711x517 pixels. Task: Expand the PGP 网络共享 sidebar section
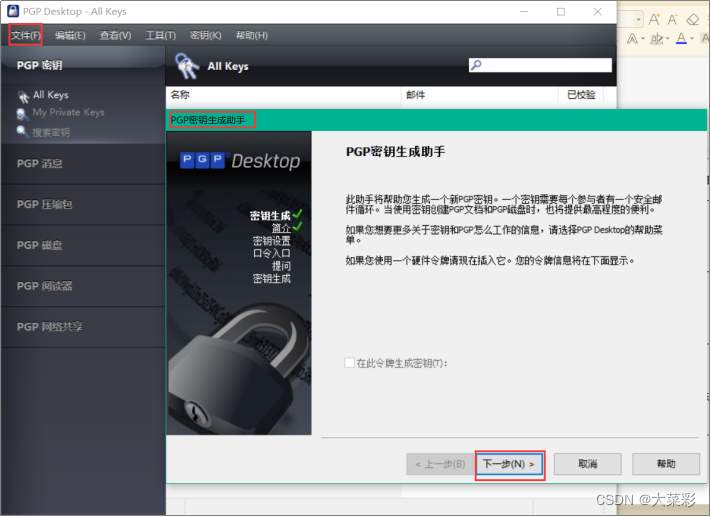pyautogui.click(x=83, y=327)
